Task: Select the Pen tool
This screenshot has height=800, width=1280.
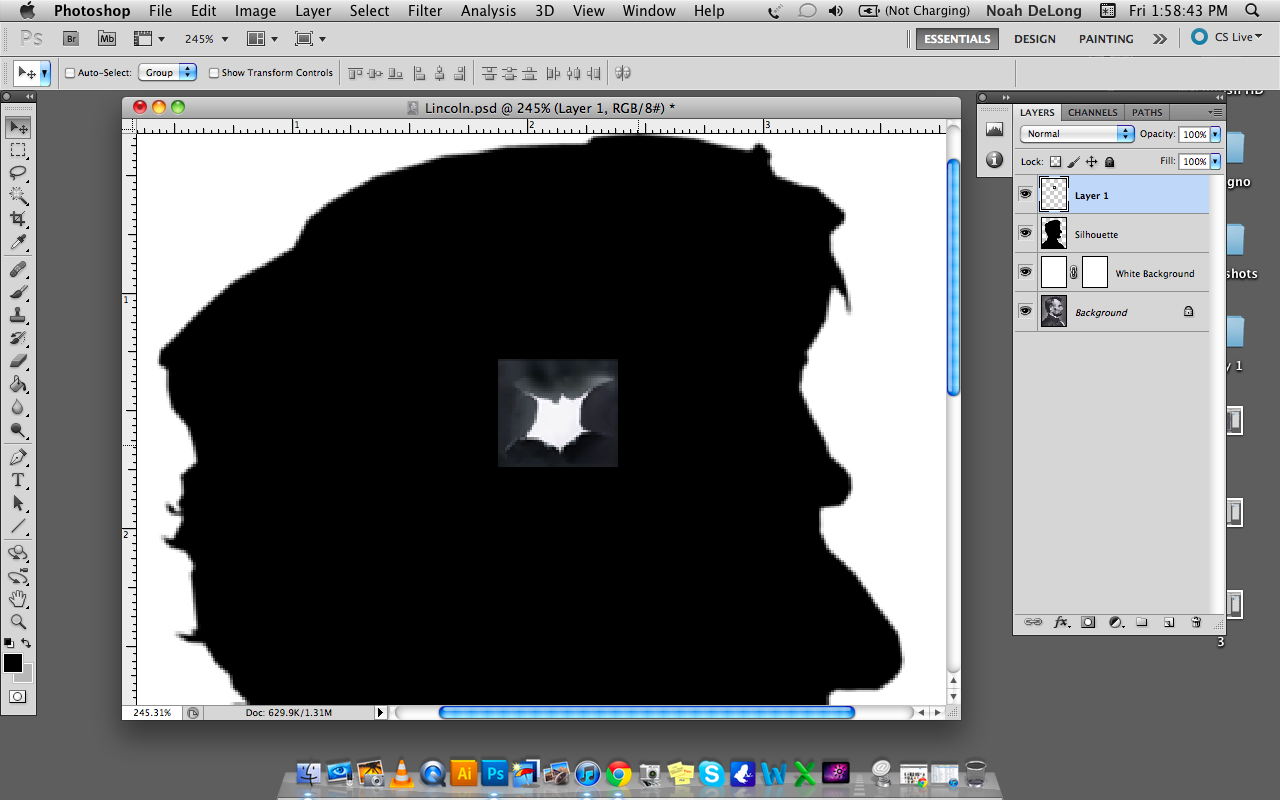Action: (x=18, y=457)
